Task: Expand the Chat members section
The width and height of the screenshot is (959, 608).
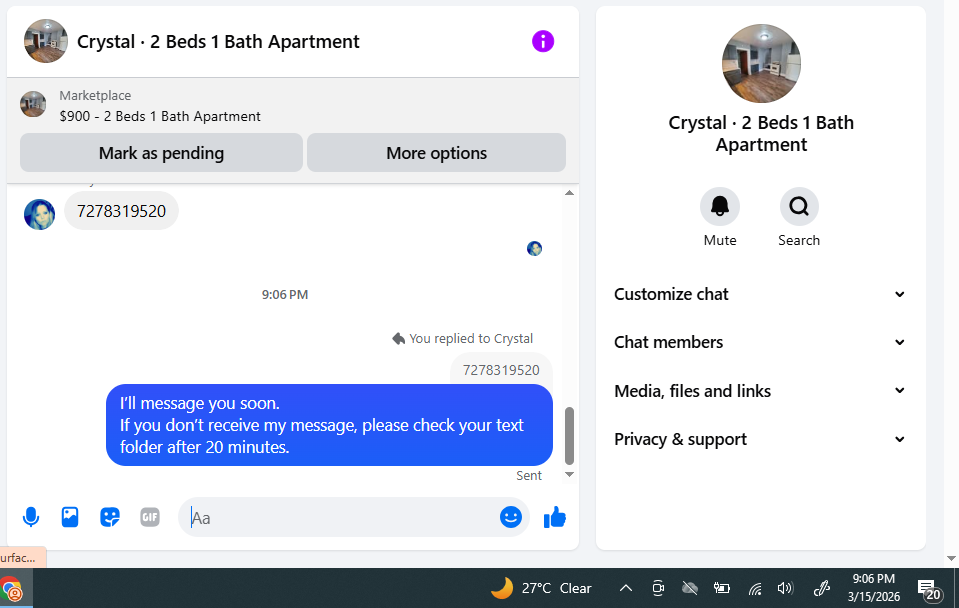Action: coord(760,343)
